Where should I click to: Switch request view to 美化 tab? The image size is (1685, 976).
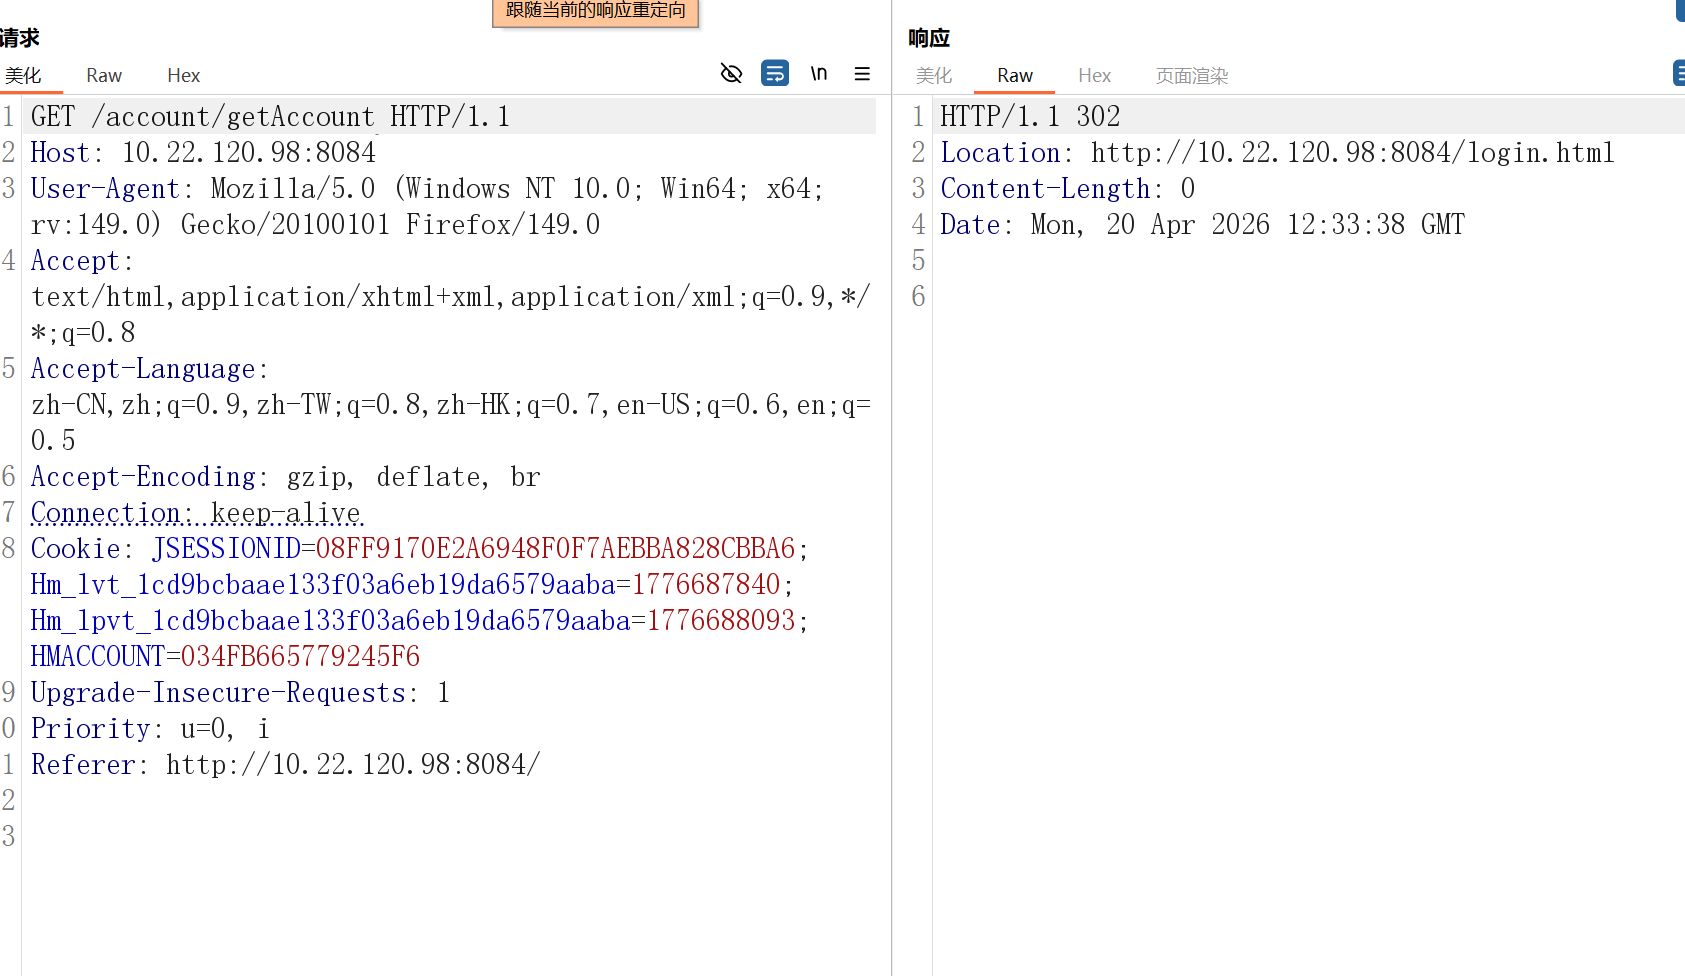click(23, 76)
